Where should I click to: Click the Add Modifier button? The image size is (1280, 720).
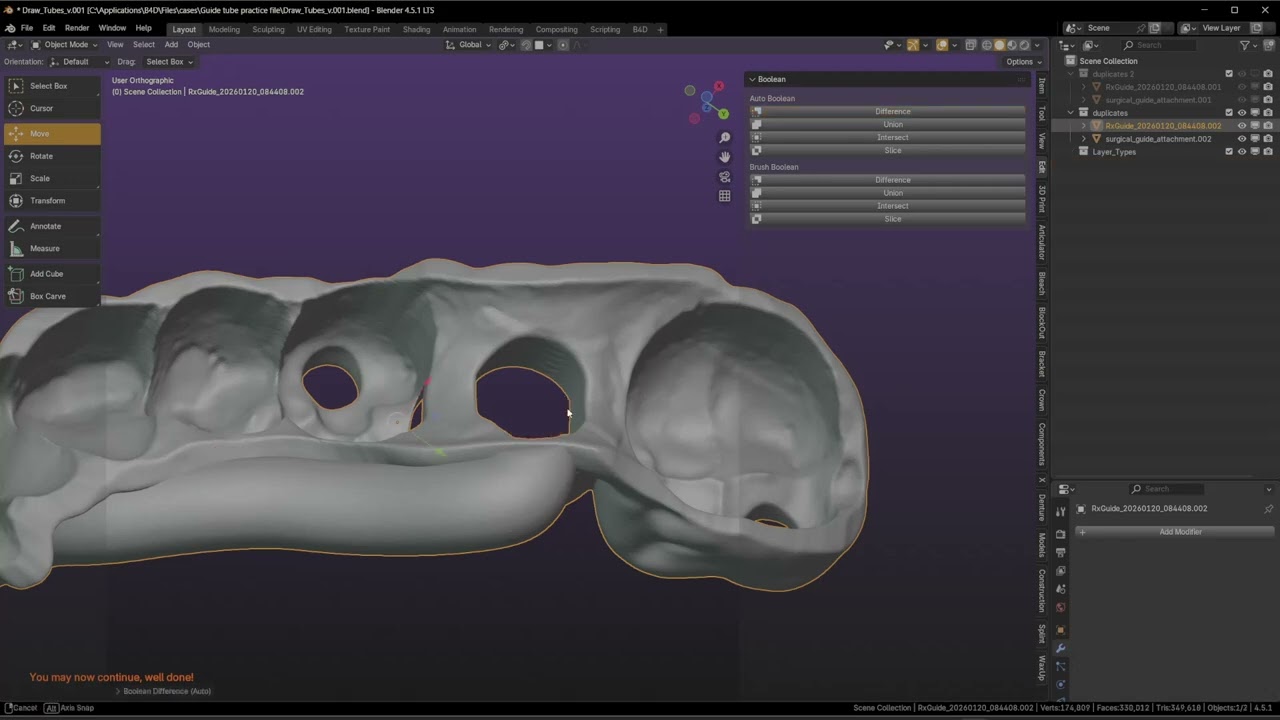pyautogui.click(x=1174, y=532)
